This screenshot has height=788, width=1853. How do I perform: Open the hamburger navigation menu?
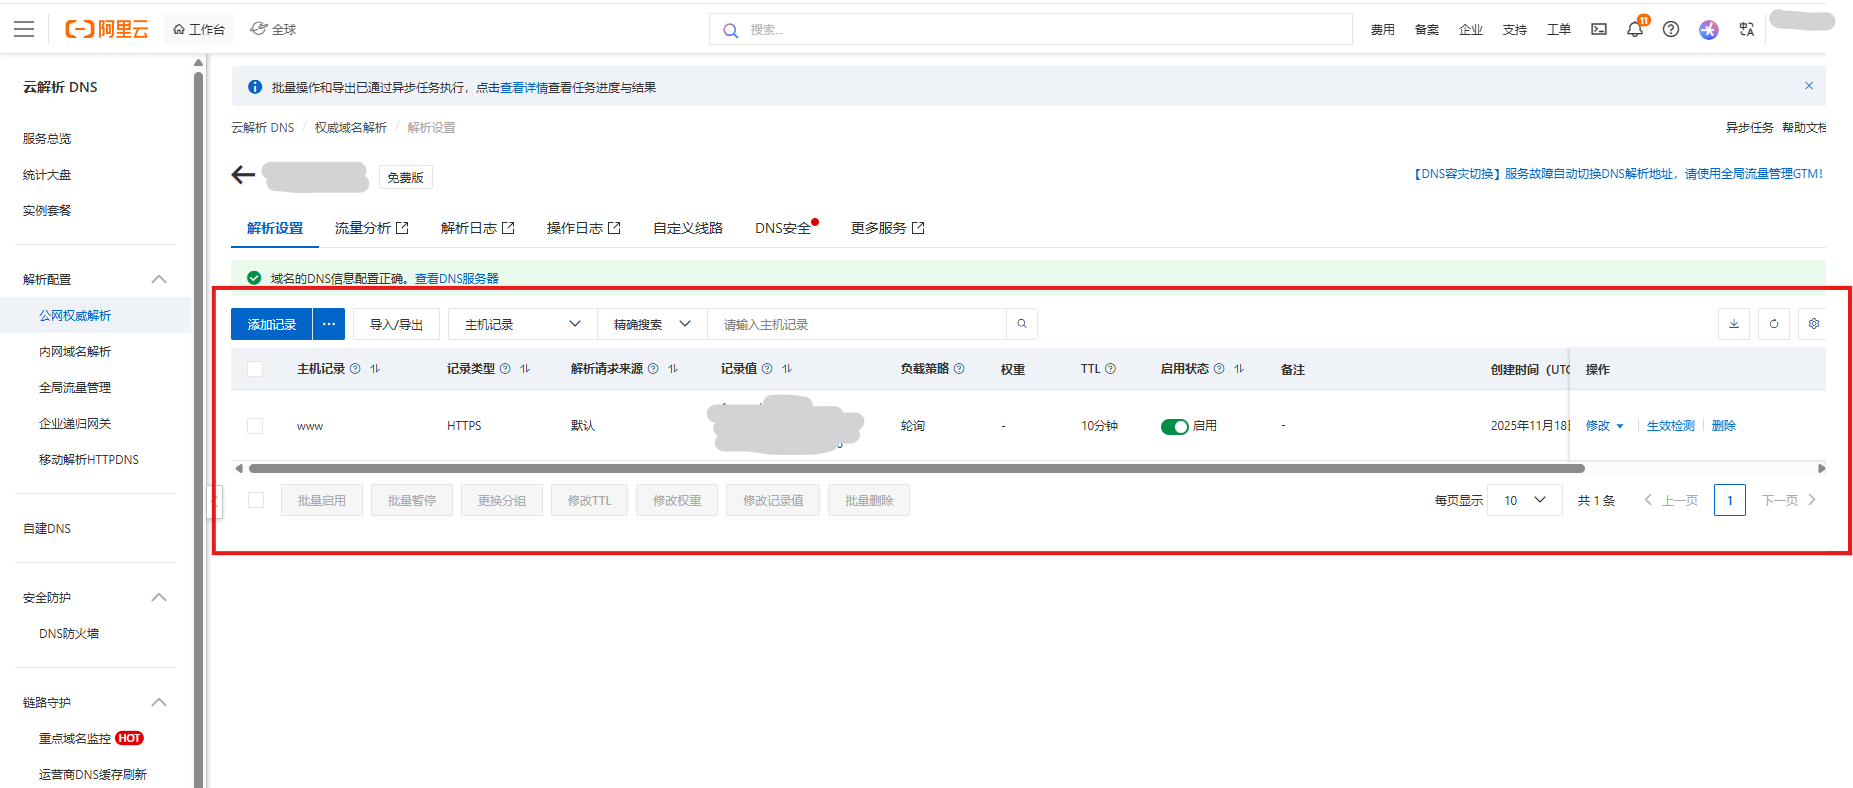(24, 29)
